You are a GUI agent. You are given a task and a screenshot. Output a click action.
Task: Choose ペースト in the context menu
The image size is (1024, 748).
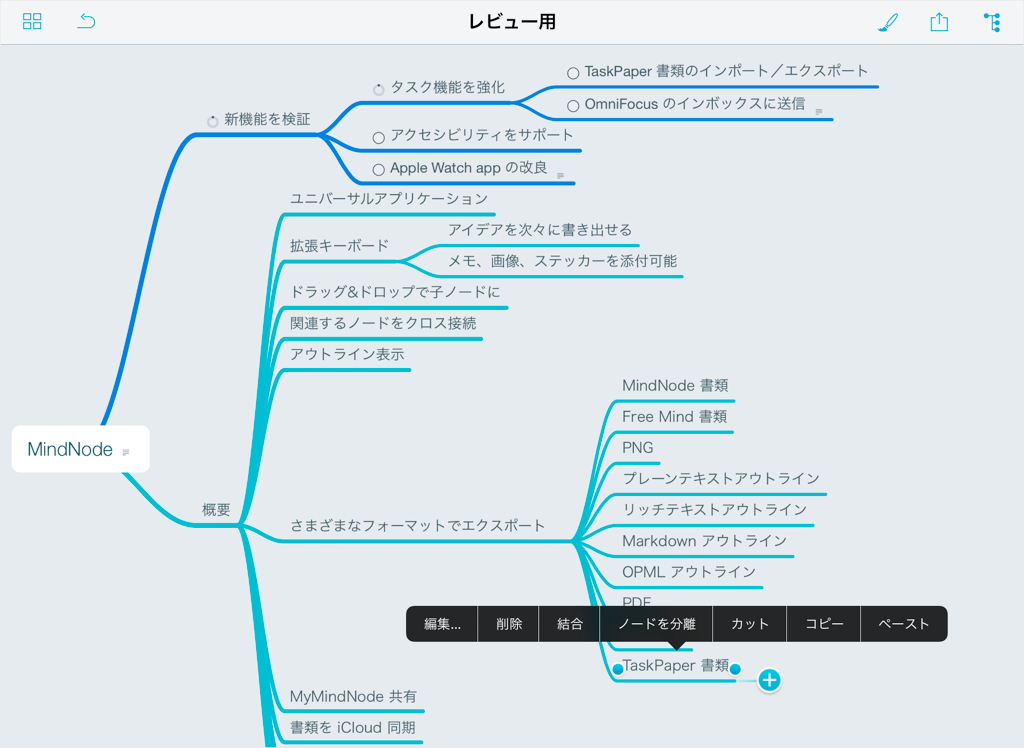(904, 624)
